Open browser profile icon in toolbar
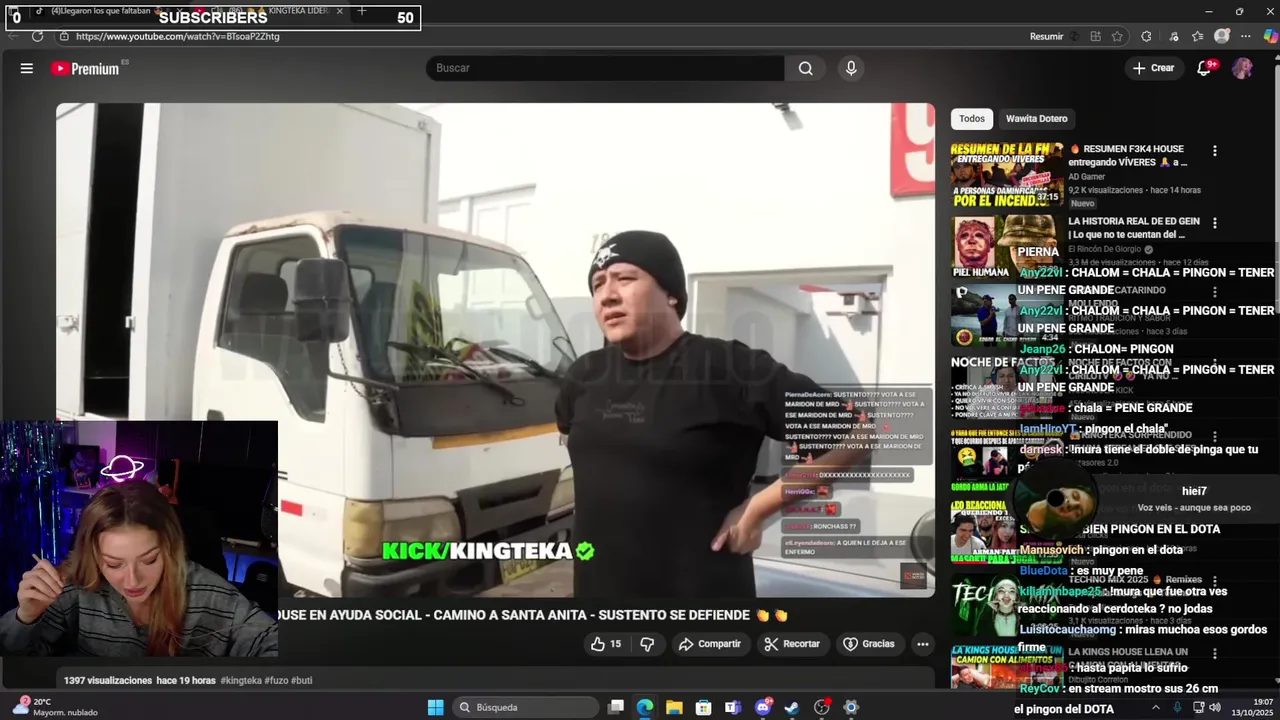The width and height of the screenshot is (1280, 720). point(1222,36)
